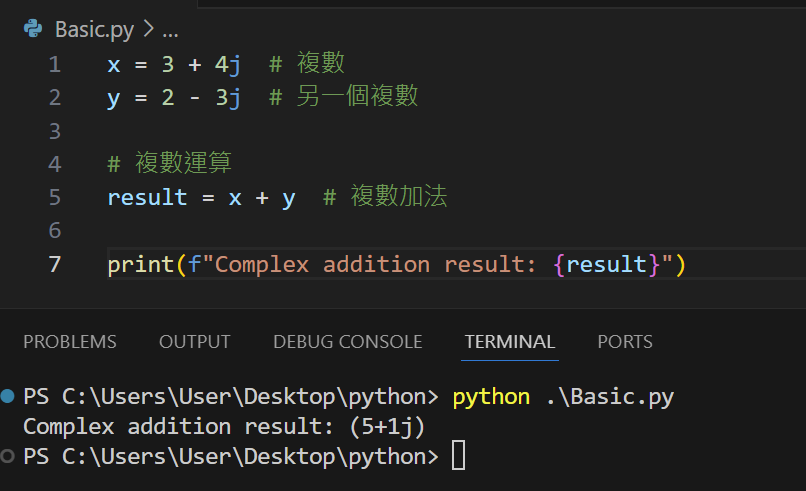
Task: Click line number 6 in the gutter
Action: [54, 230]
